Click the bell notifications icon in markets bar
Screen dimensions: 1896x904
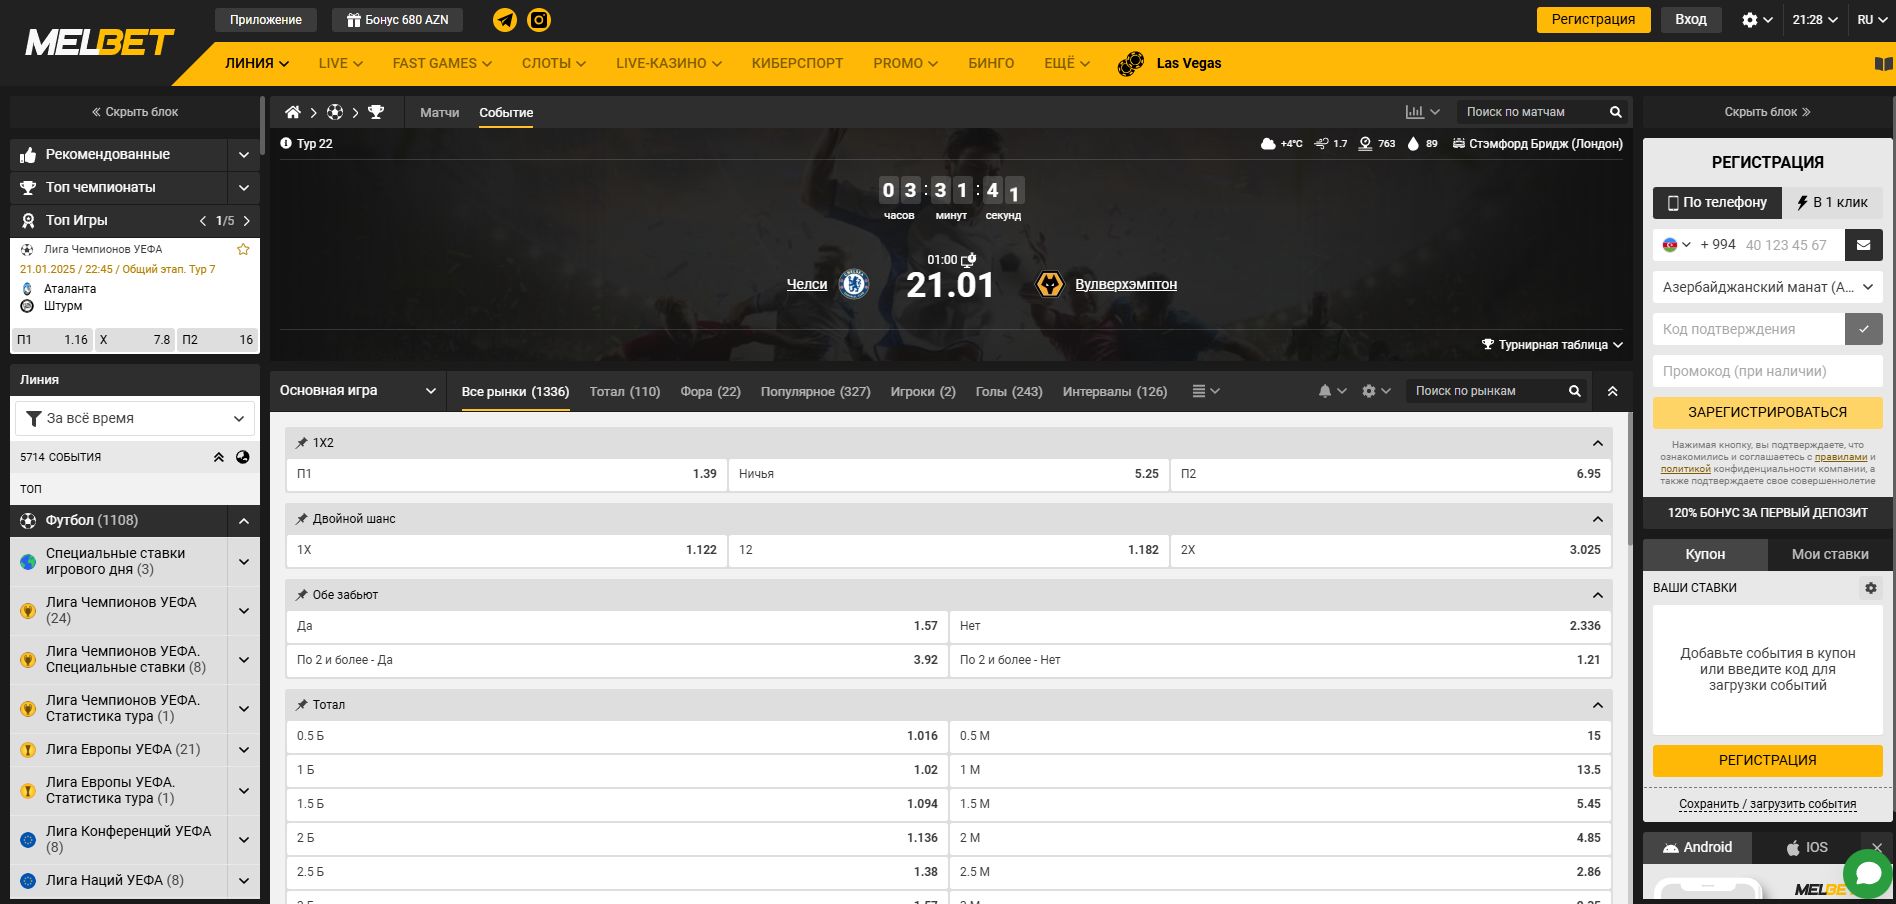point(1325,391)
